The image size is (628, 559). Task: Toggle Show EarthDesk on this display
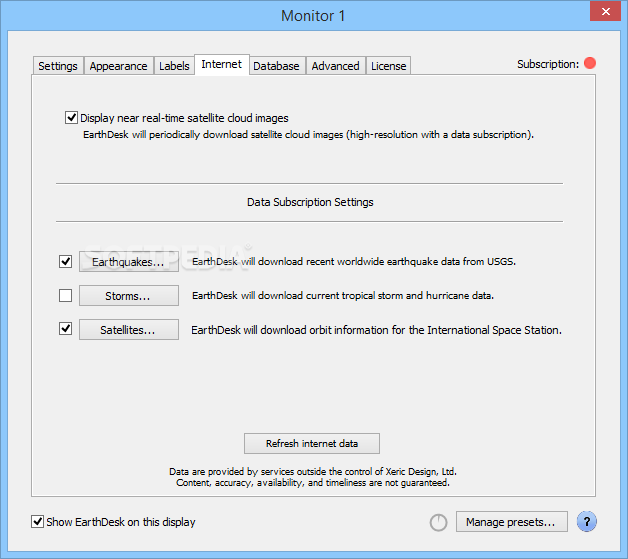[38, 521]
